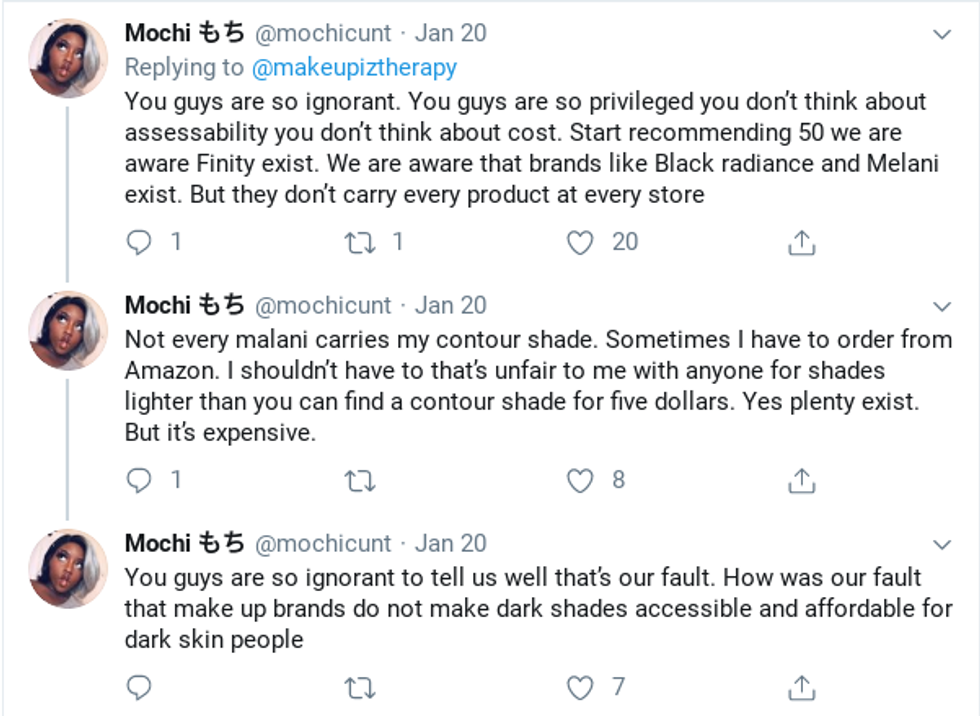Retweet the tweet about ordering from Amazon
This screenshot has width=980, height=716.
tap(359, 481)
